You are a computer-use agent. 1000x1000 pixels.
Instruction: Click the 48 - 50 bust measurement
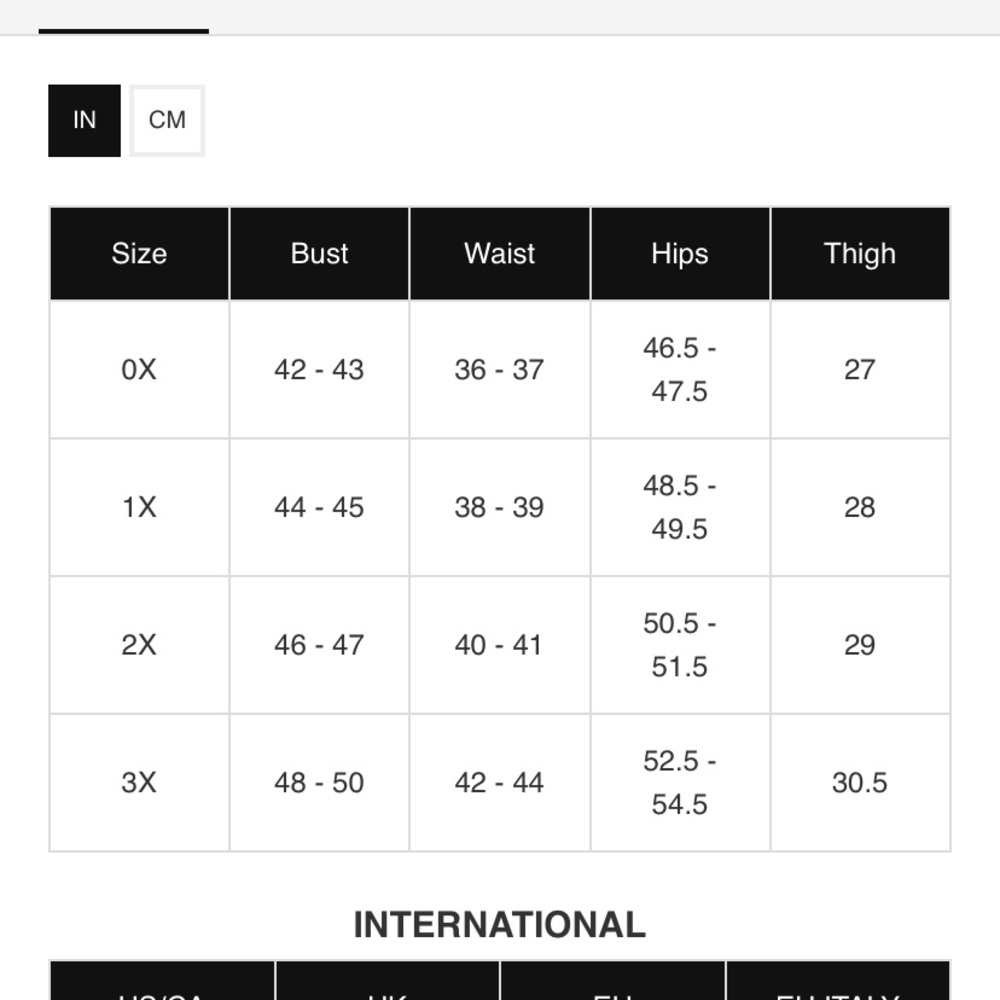(319, 783)
